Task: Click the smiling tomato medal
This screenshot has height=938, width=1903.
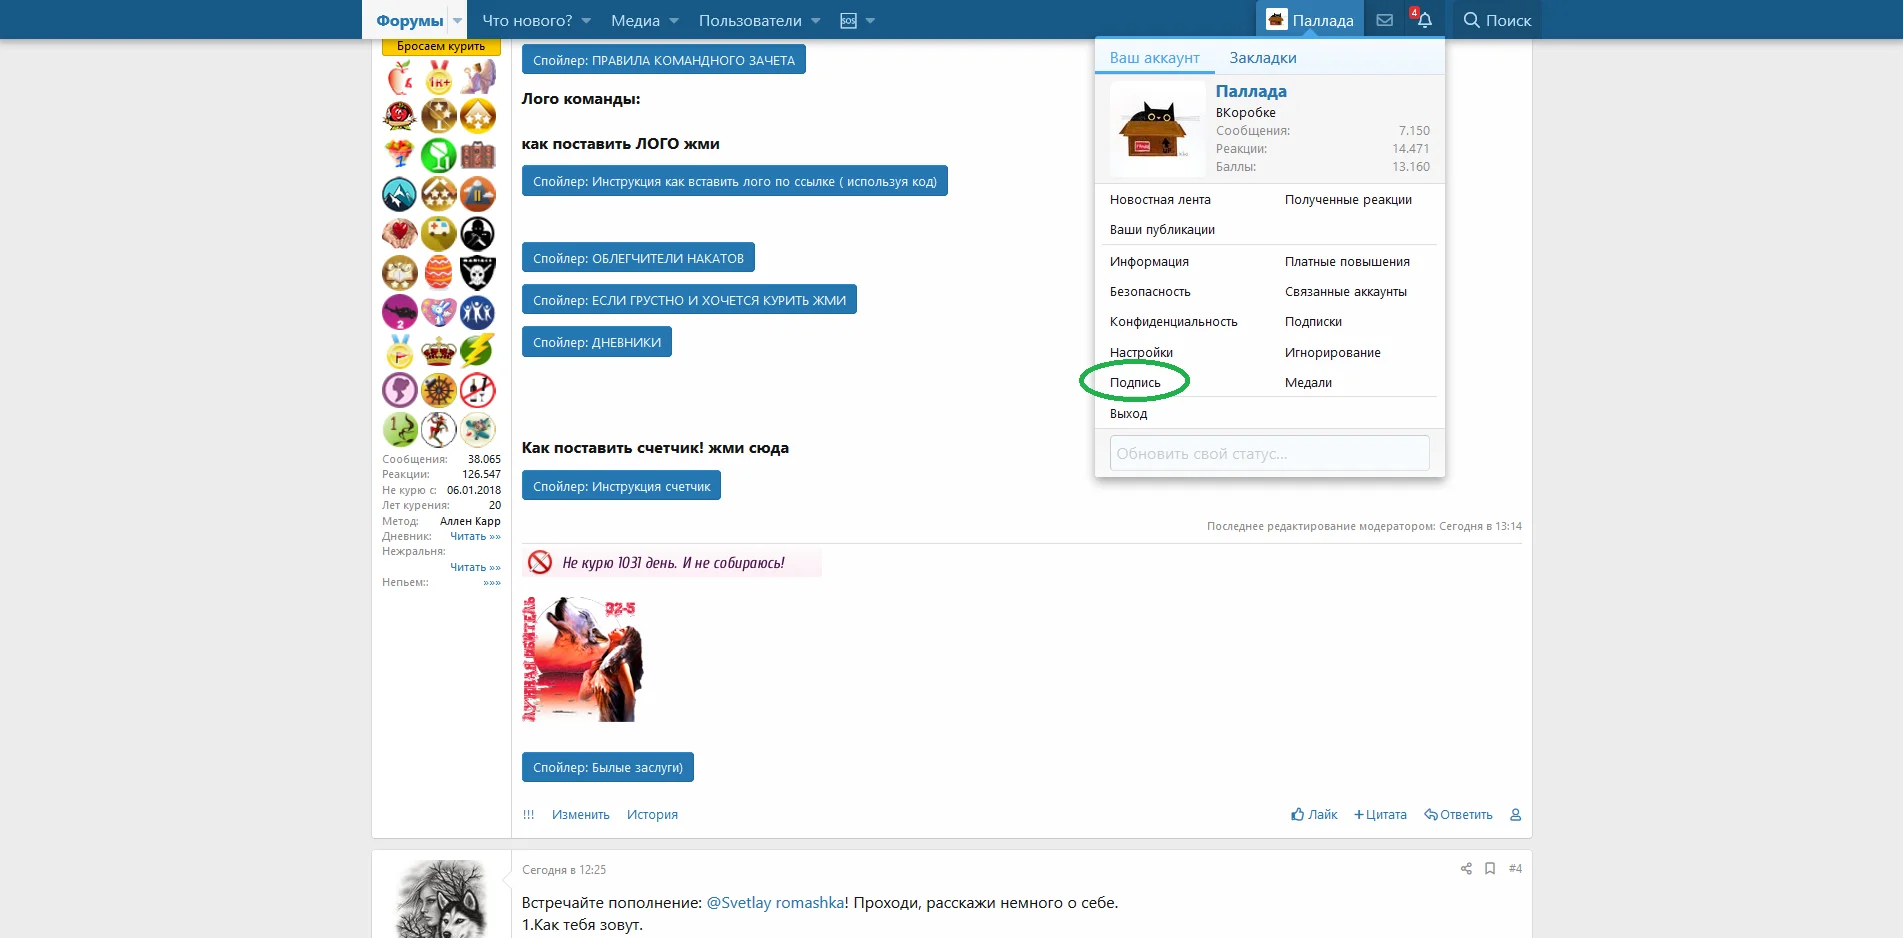Action: [x=400, y=116]
